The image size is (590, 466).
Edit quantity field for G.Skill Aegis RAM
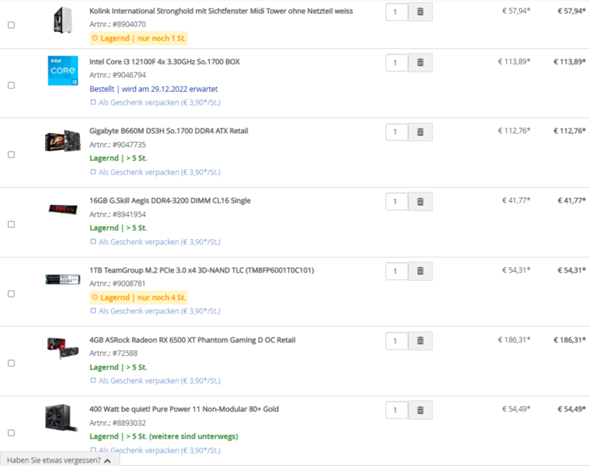[397, 201]
